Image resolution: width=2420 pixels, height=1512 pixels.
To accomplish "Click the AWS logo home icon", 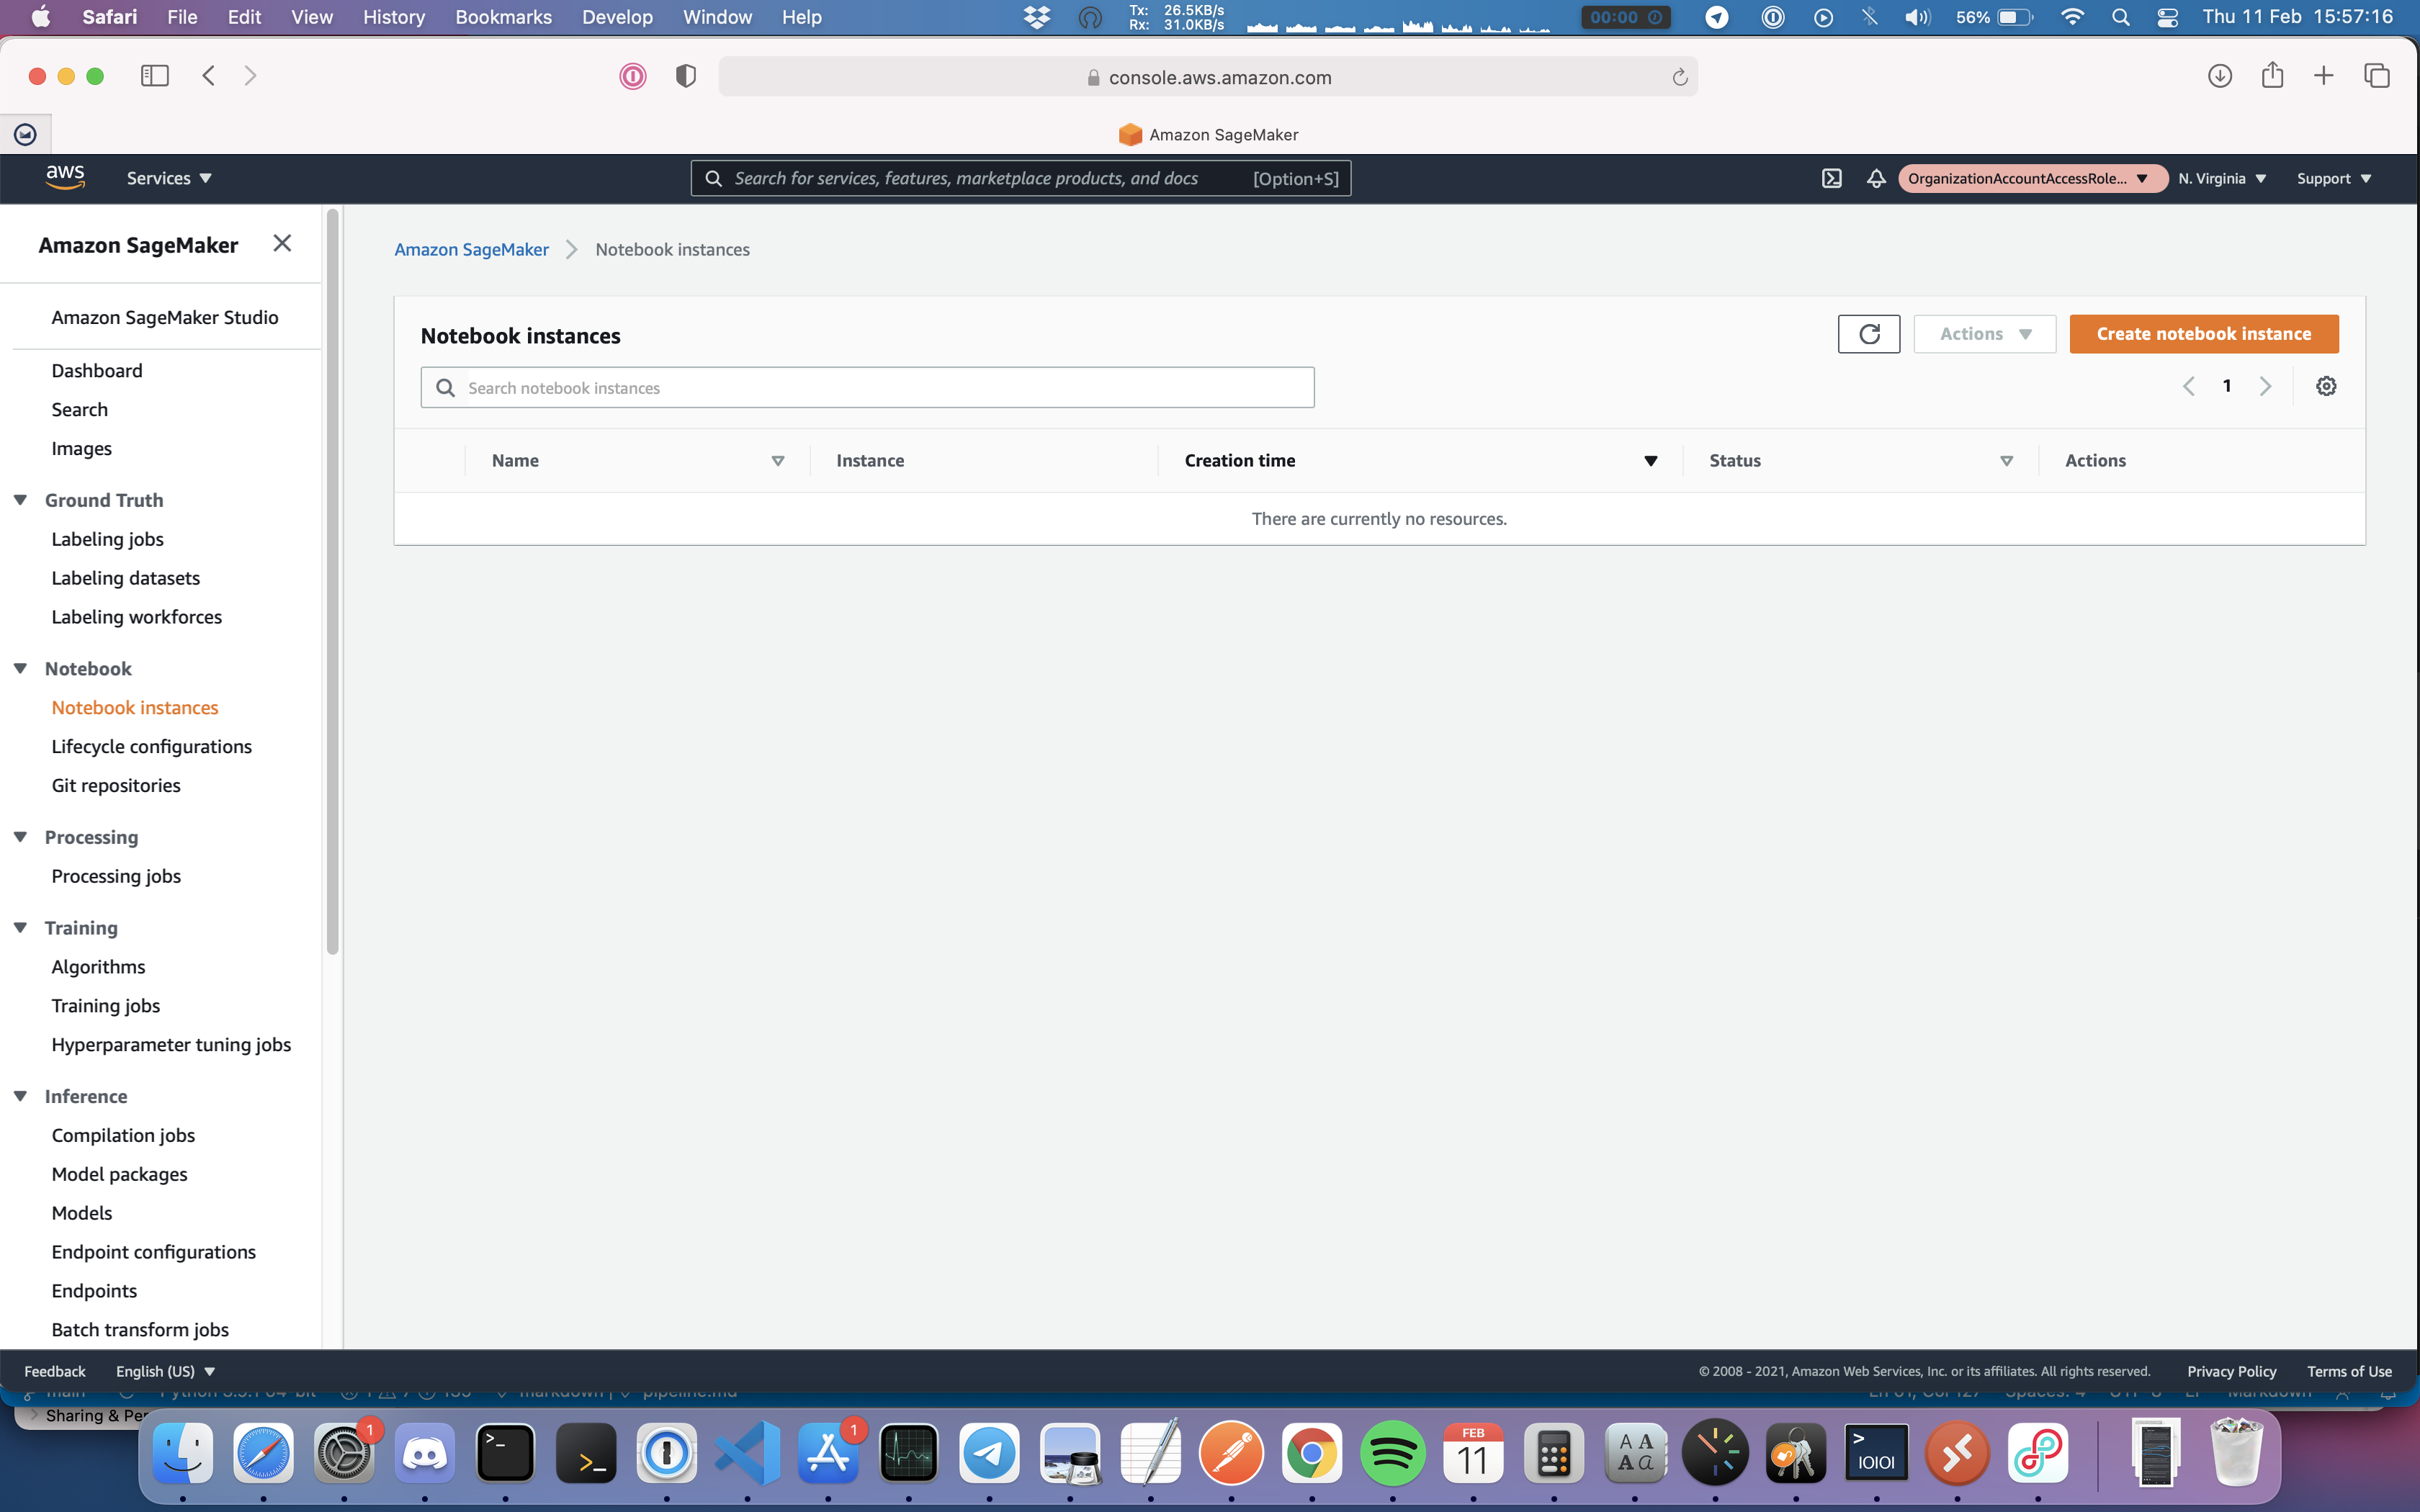I will [x=65, y=177].
